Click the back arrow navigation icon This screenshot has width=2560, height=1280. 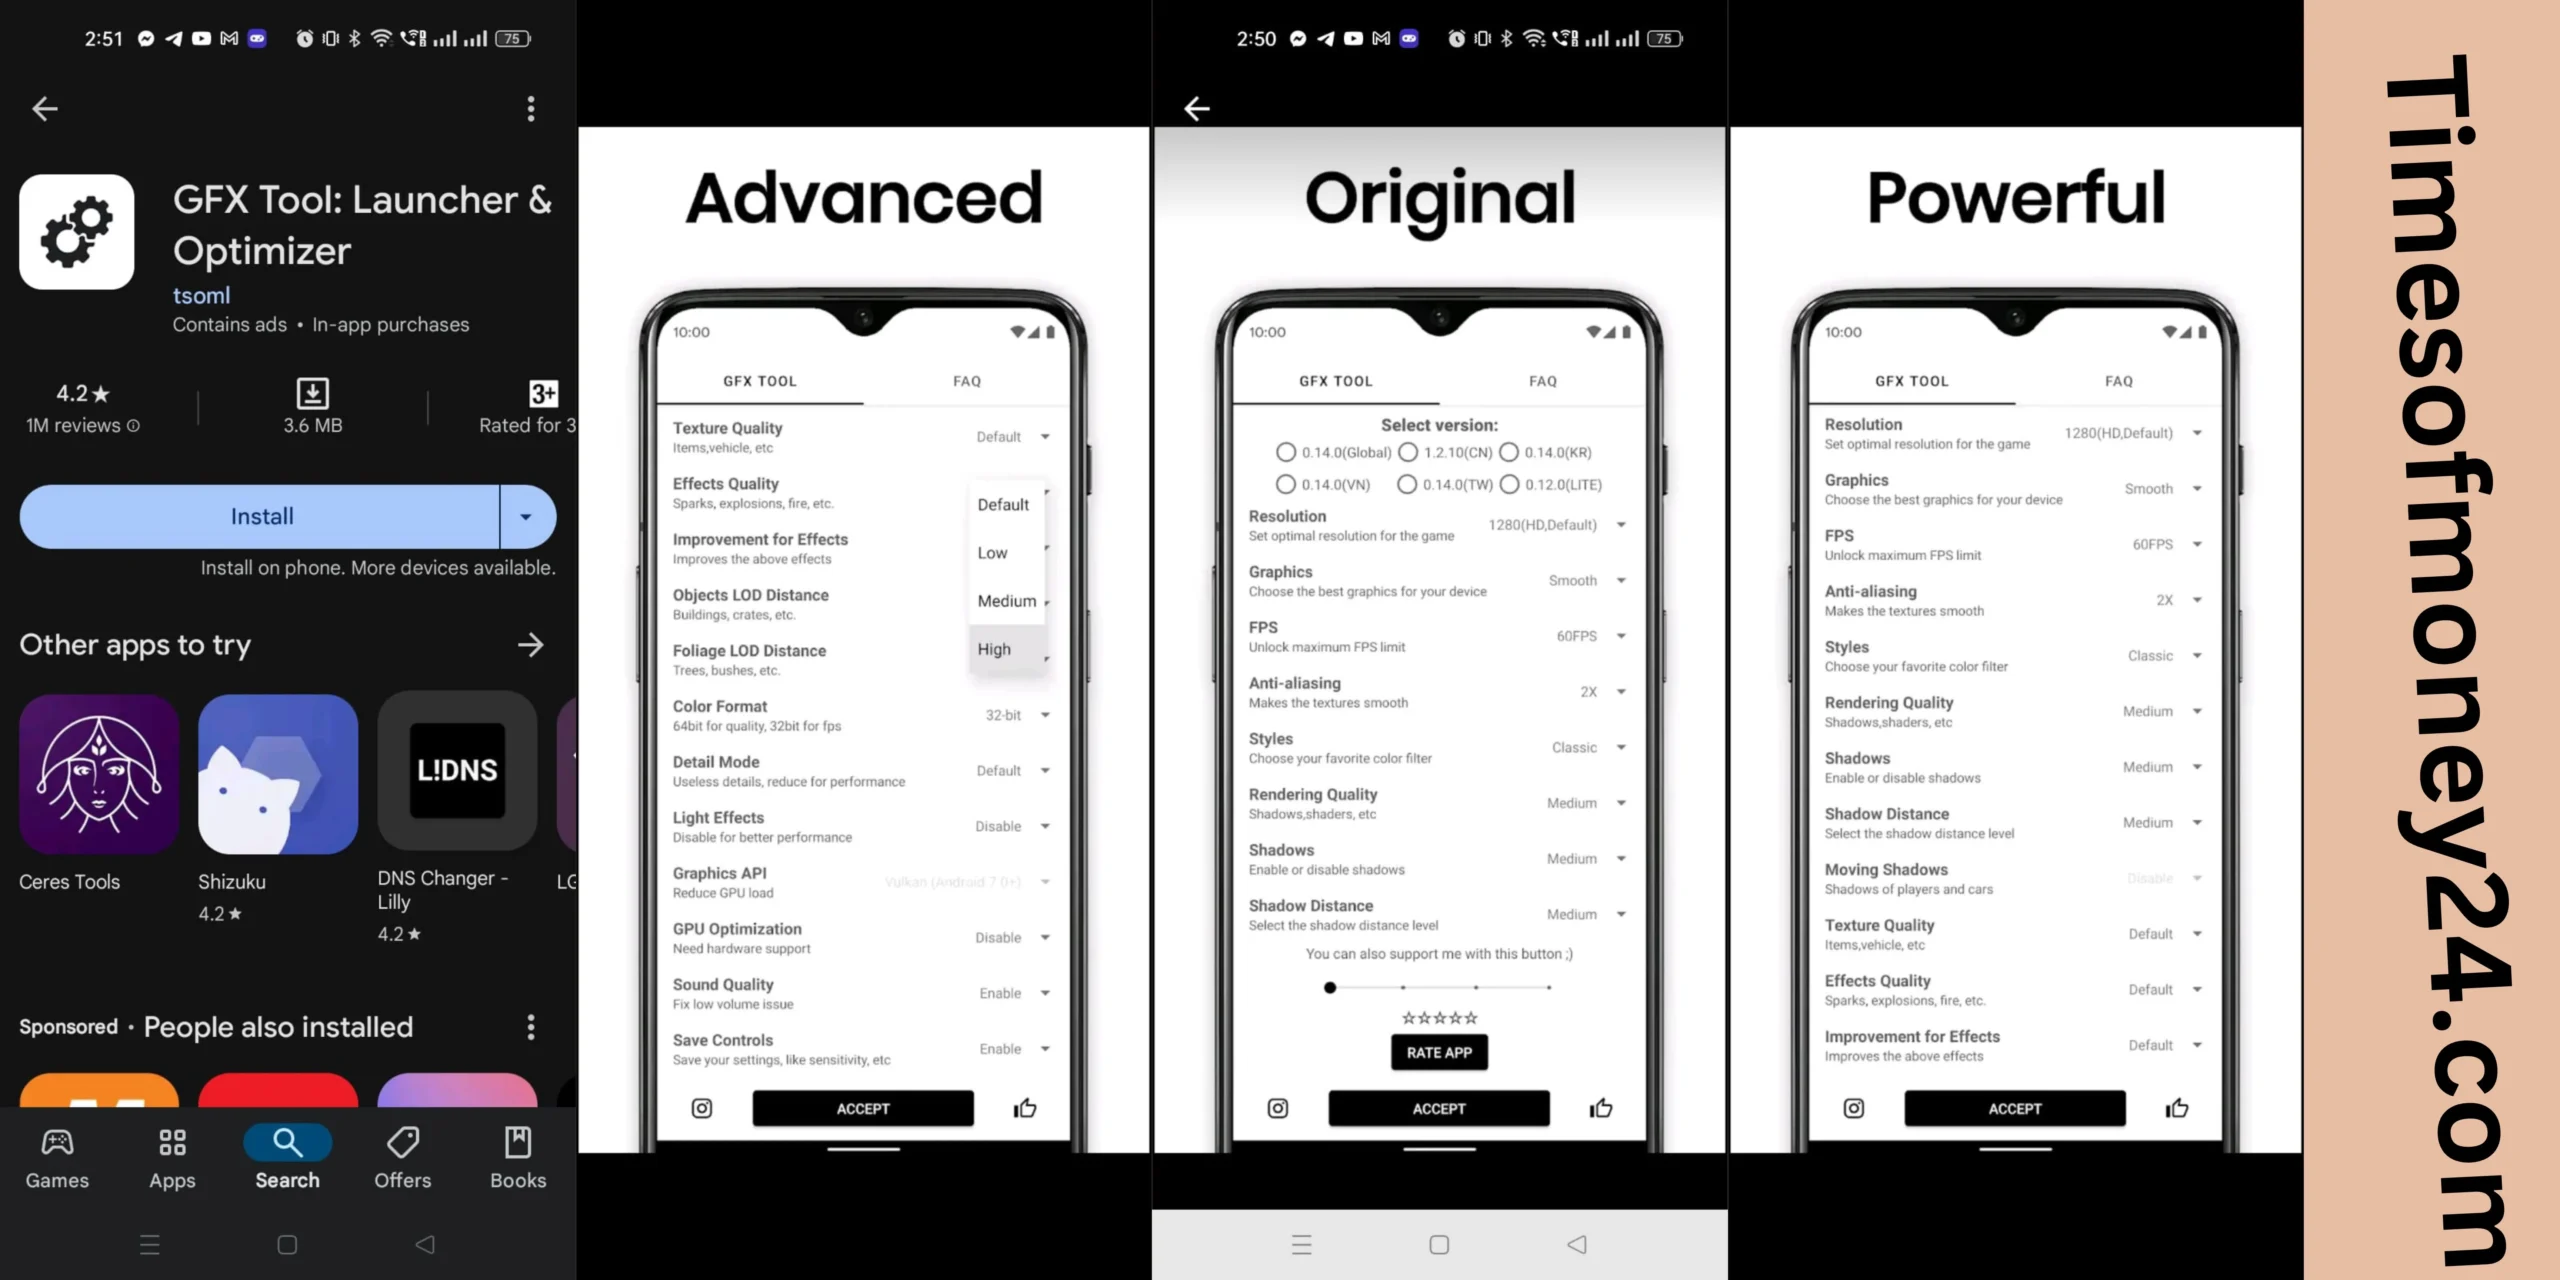click(44, 108)
